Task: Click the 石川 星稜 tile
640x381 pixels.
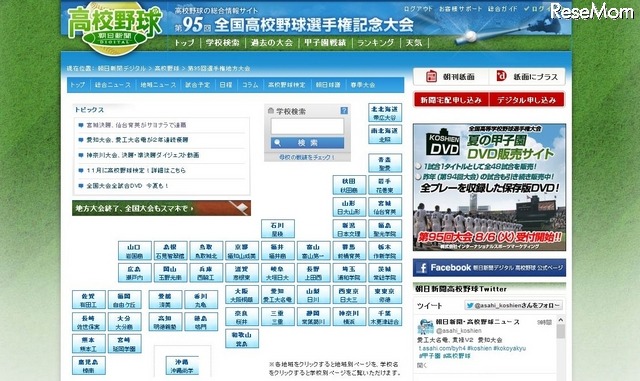Action: point(278,229)
